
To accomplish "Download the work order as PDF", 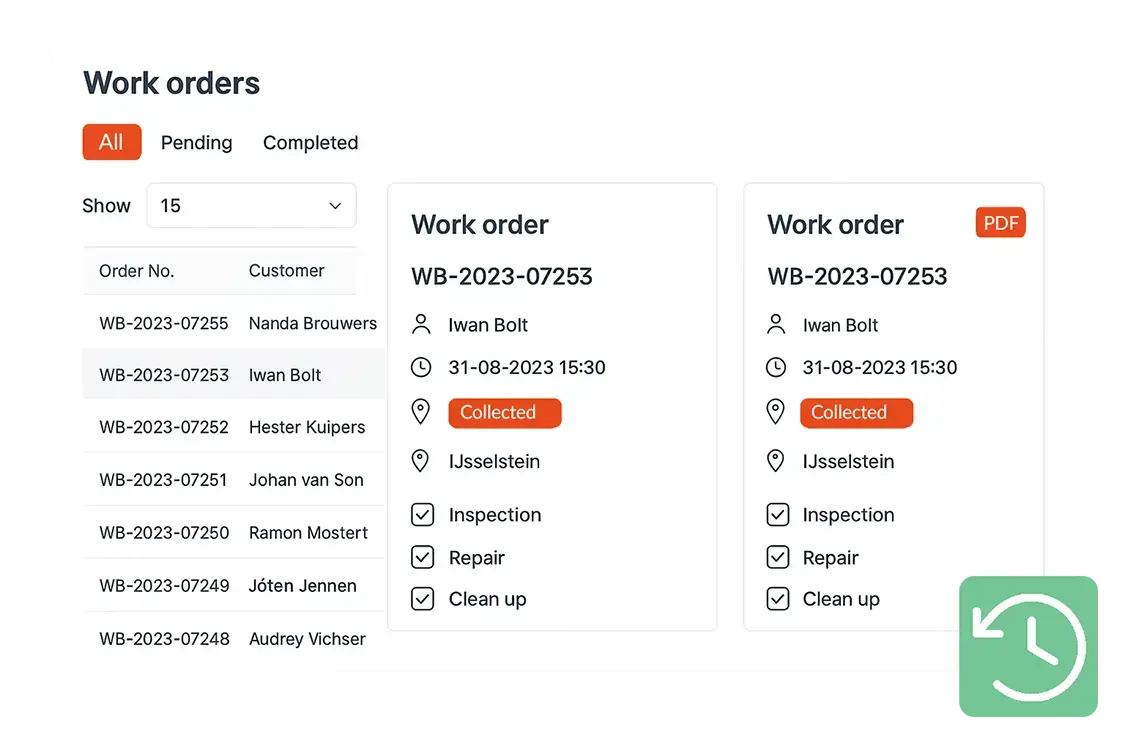I will (x=1000, y=223).
